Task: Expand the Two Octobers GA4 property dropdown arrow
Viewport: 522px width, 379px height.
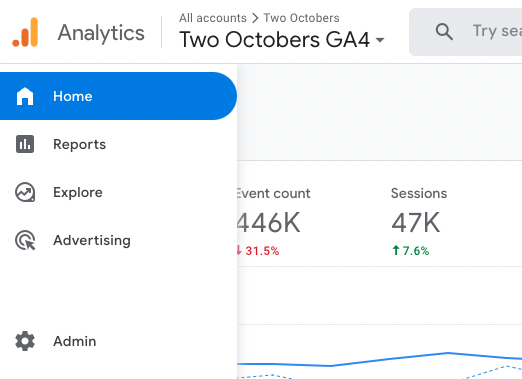Action: point(380,40)
